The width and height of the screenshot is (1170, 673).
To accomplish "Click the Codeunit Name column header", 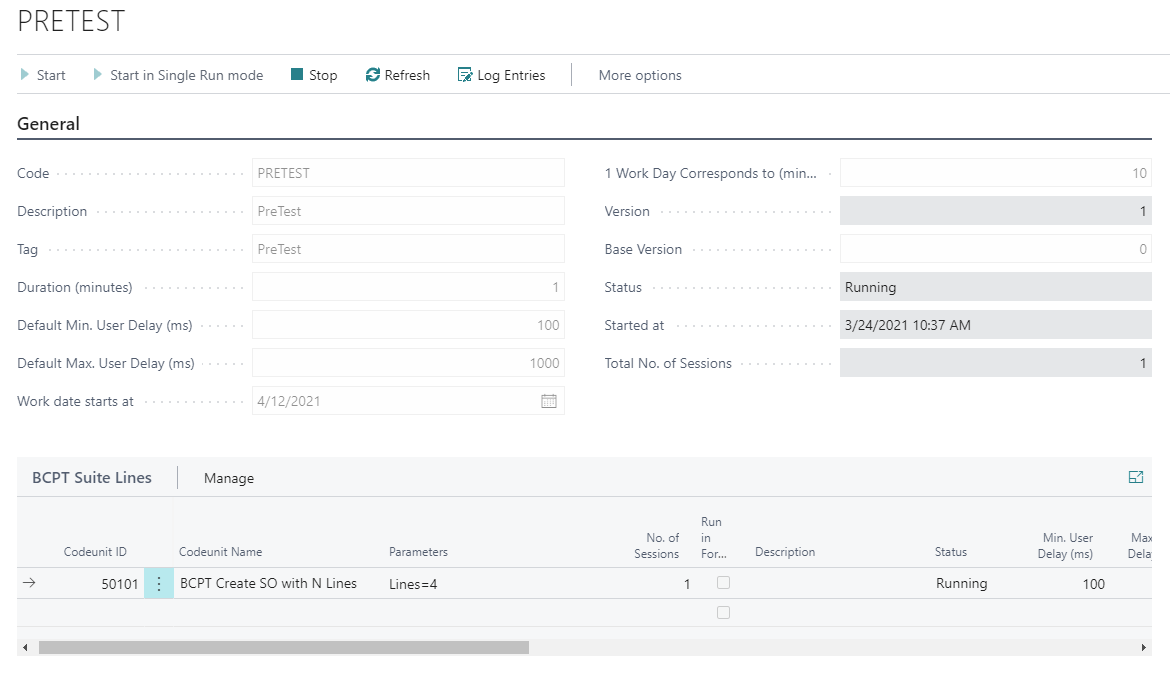I will click(220, 551).
